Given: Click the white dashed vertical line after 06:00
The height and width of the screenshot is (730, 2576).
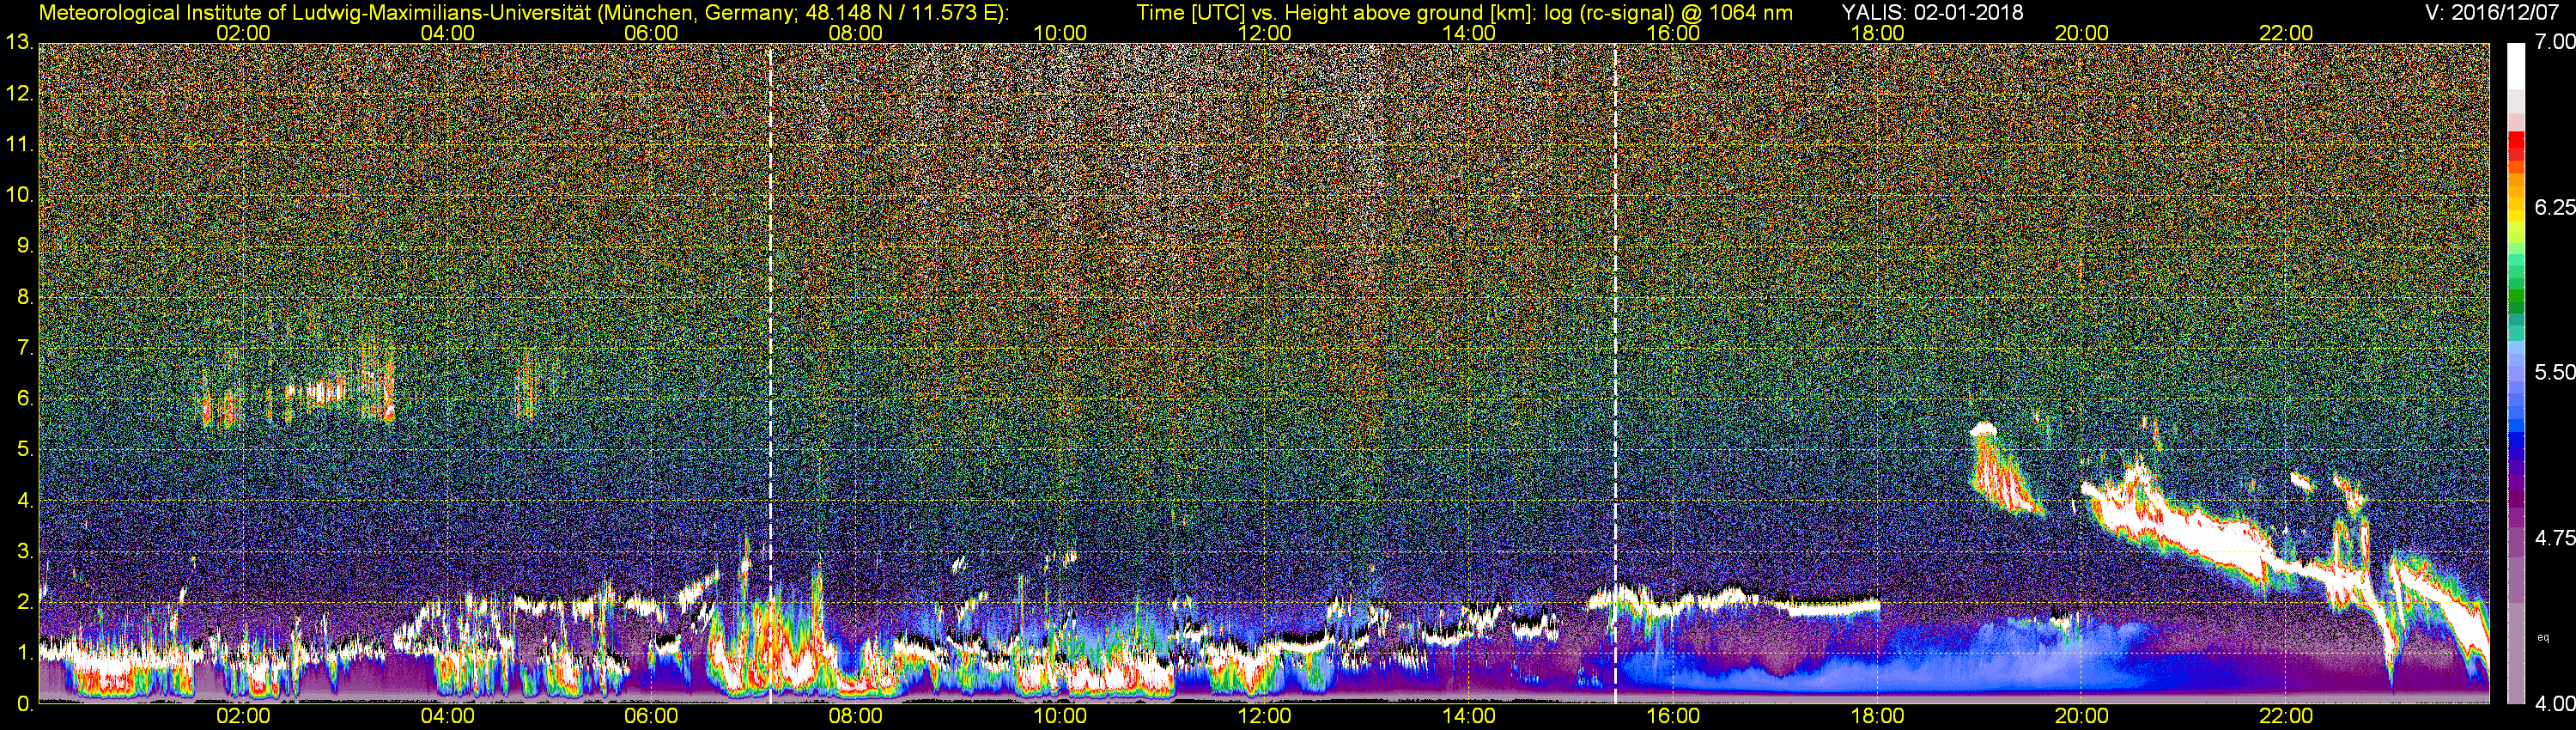Looking at the screenshot, I should 770,375.
